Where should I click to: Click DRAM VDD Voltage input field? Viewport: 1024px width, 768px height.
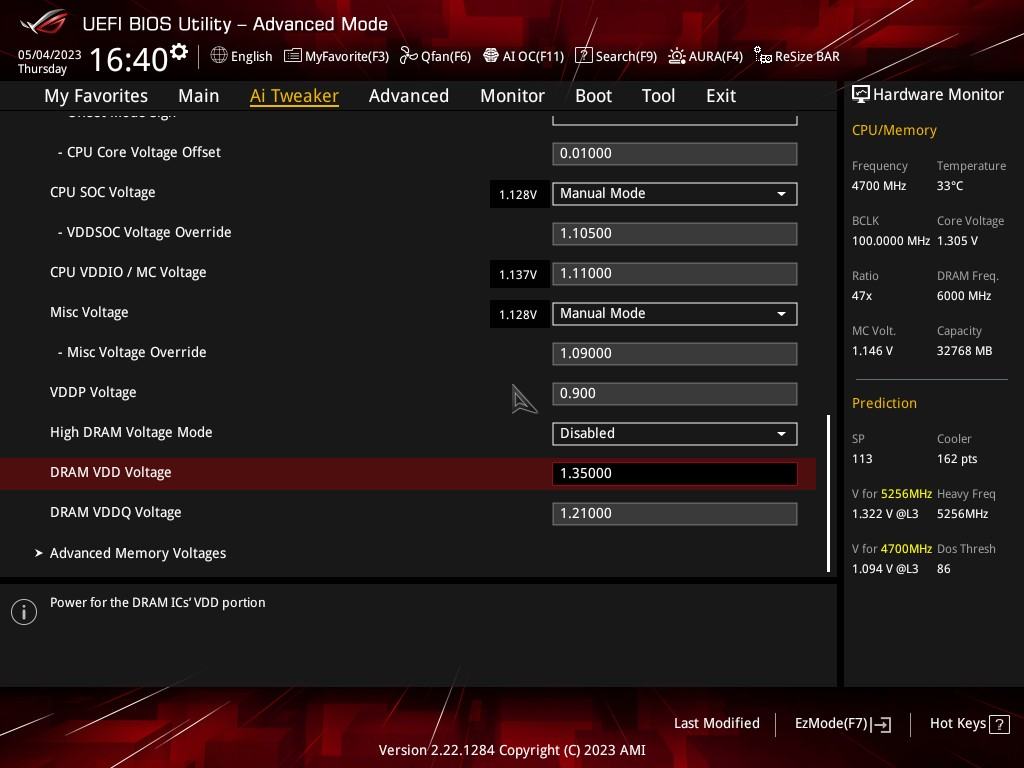click(x=675, y=473)
